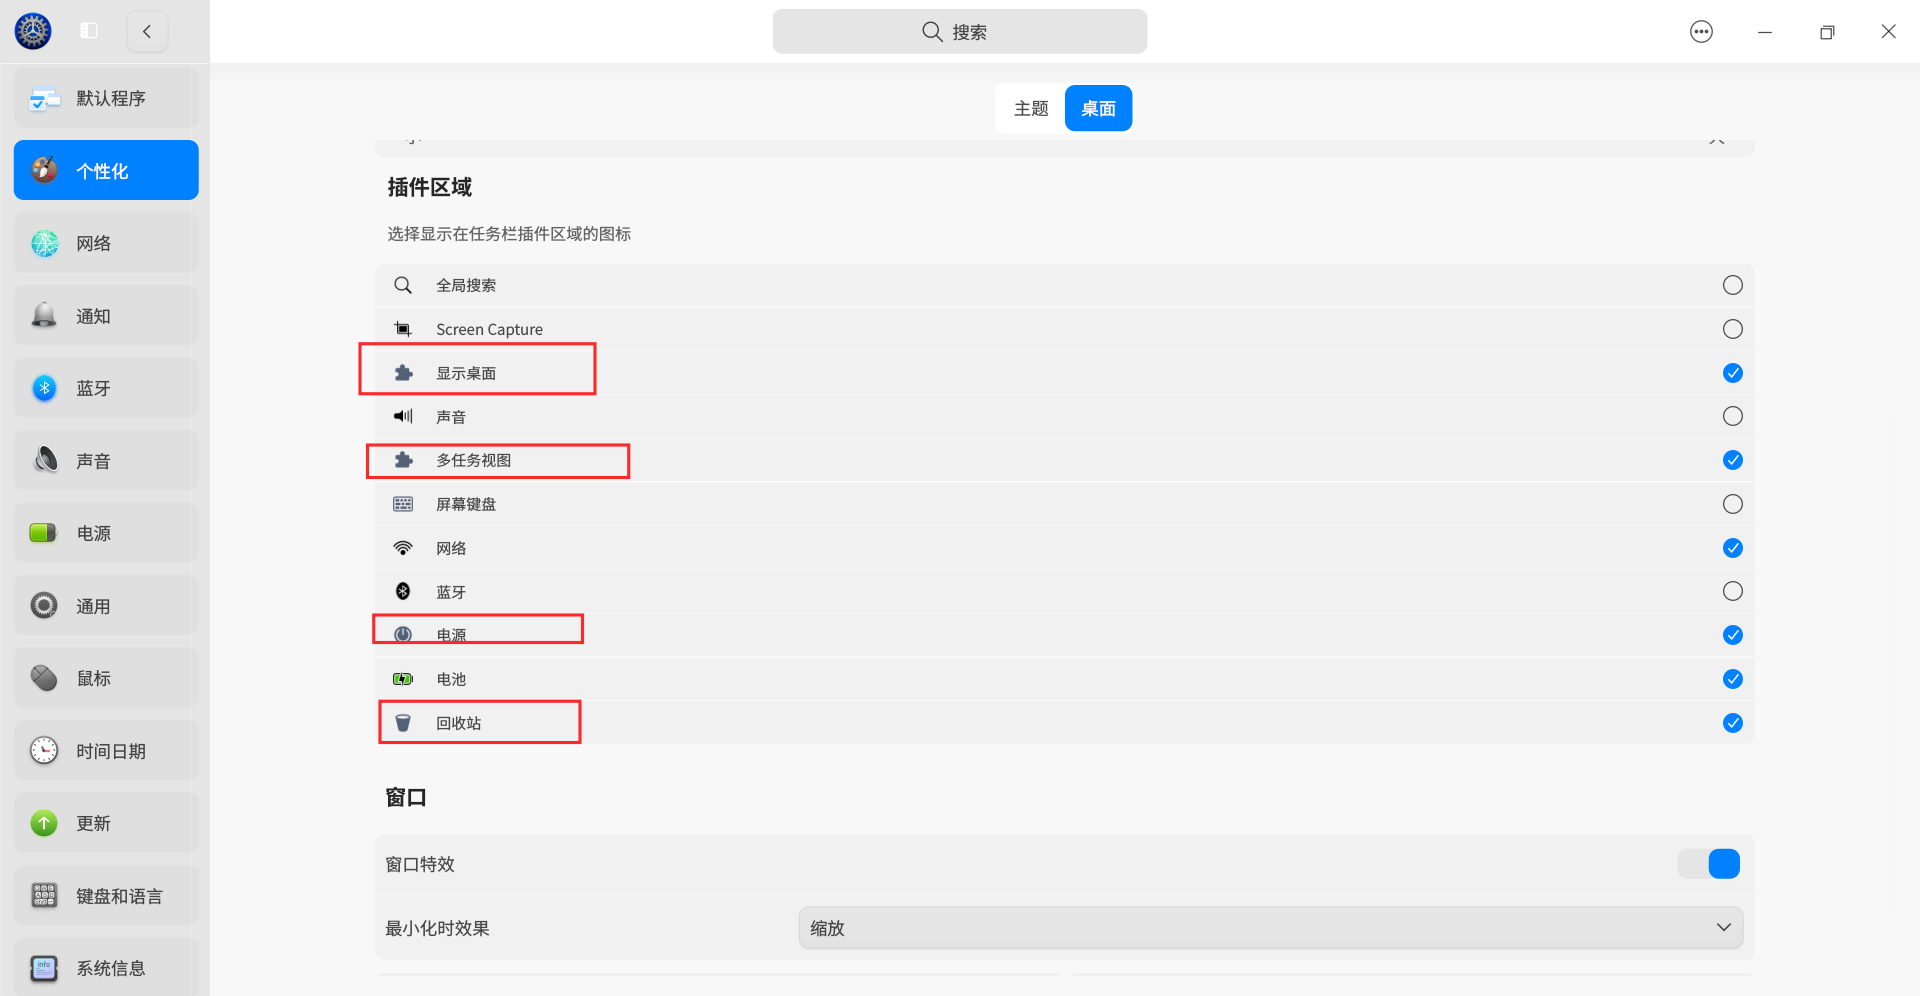Click the '插件区域' section heading
This screenshot has height=996, width=1920.
430,187
